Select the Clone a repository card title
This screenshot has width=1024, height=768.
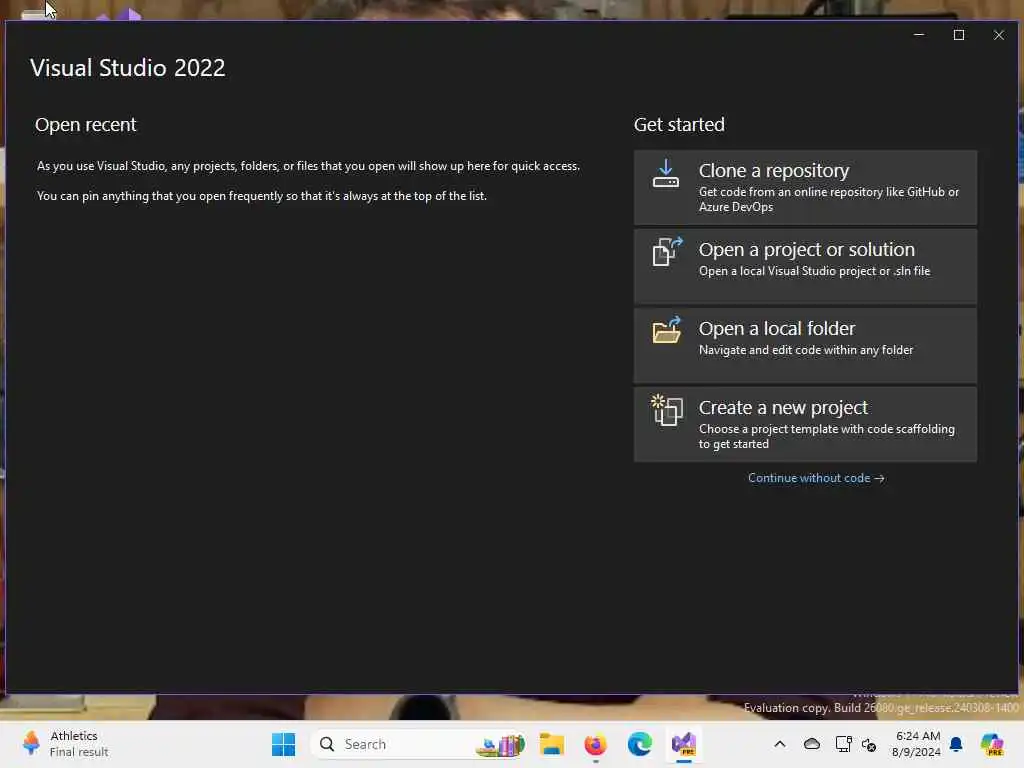coord(774,170)
